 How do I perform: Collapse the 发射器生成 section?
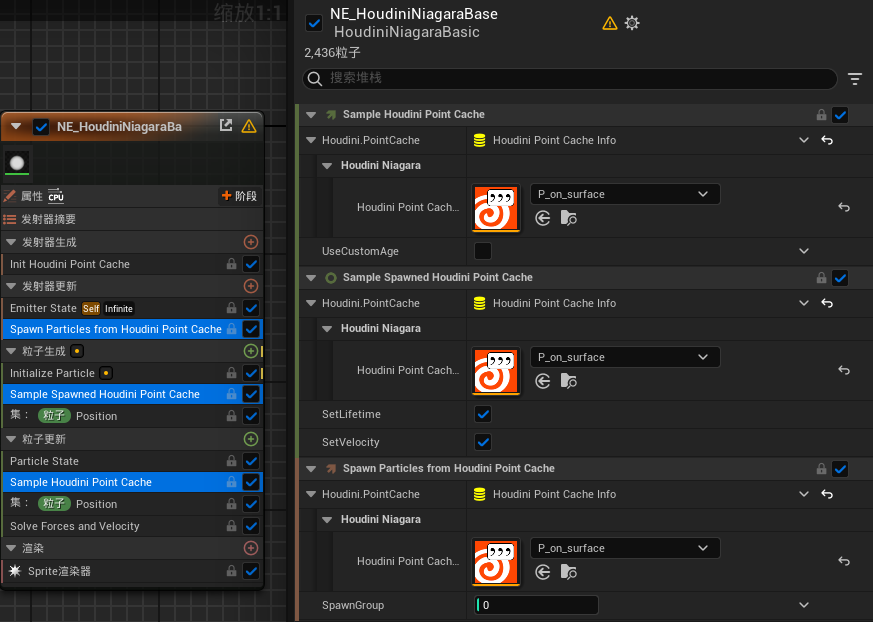pos(11,242)
